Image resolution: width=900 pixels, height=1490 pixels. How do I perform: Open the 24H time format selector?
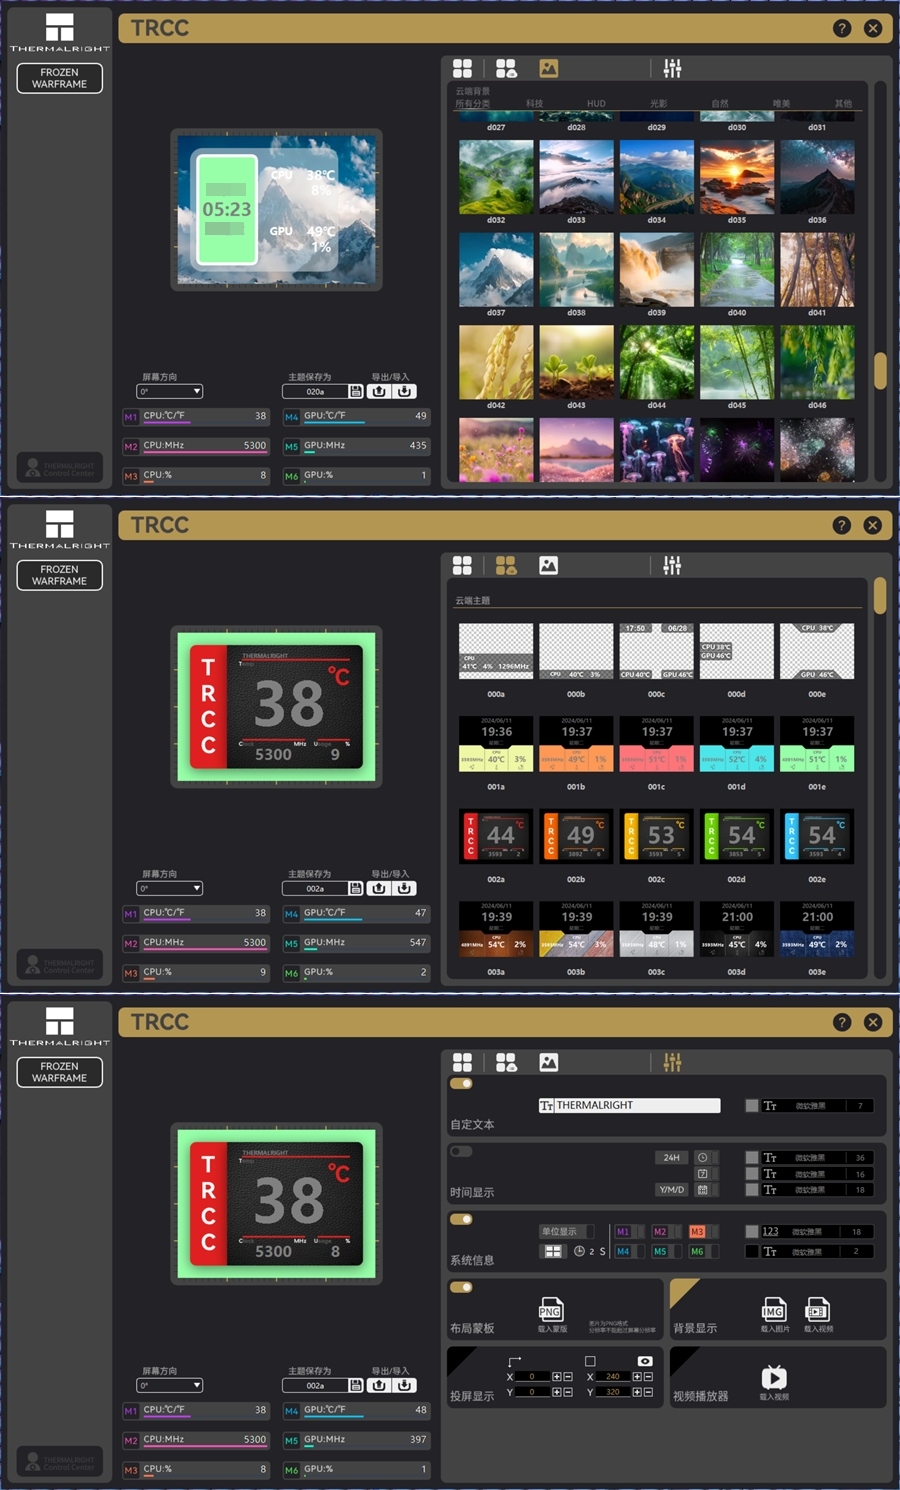[x=672, y=1157]
